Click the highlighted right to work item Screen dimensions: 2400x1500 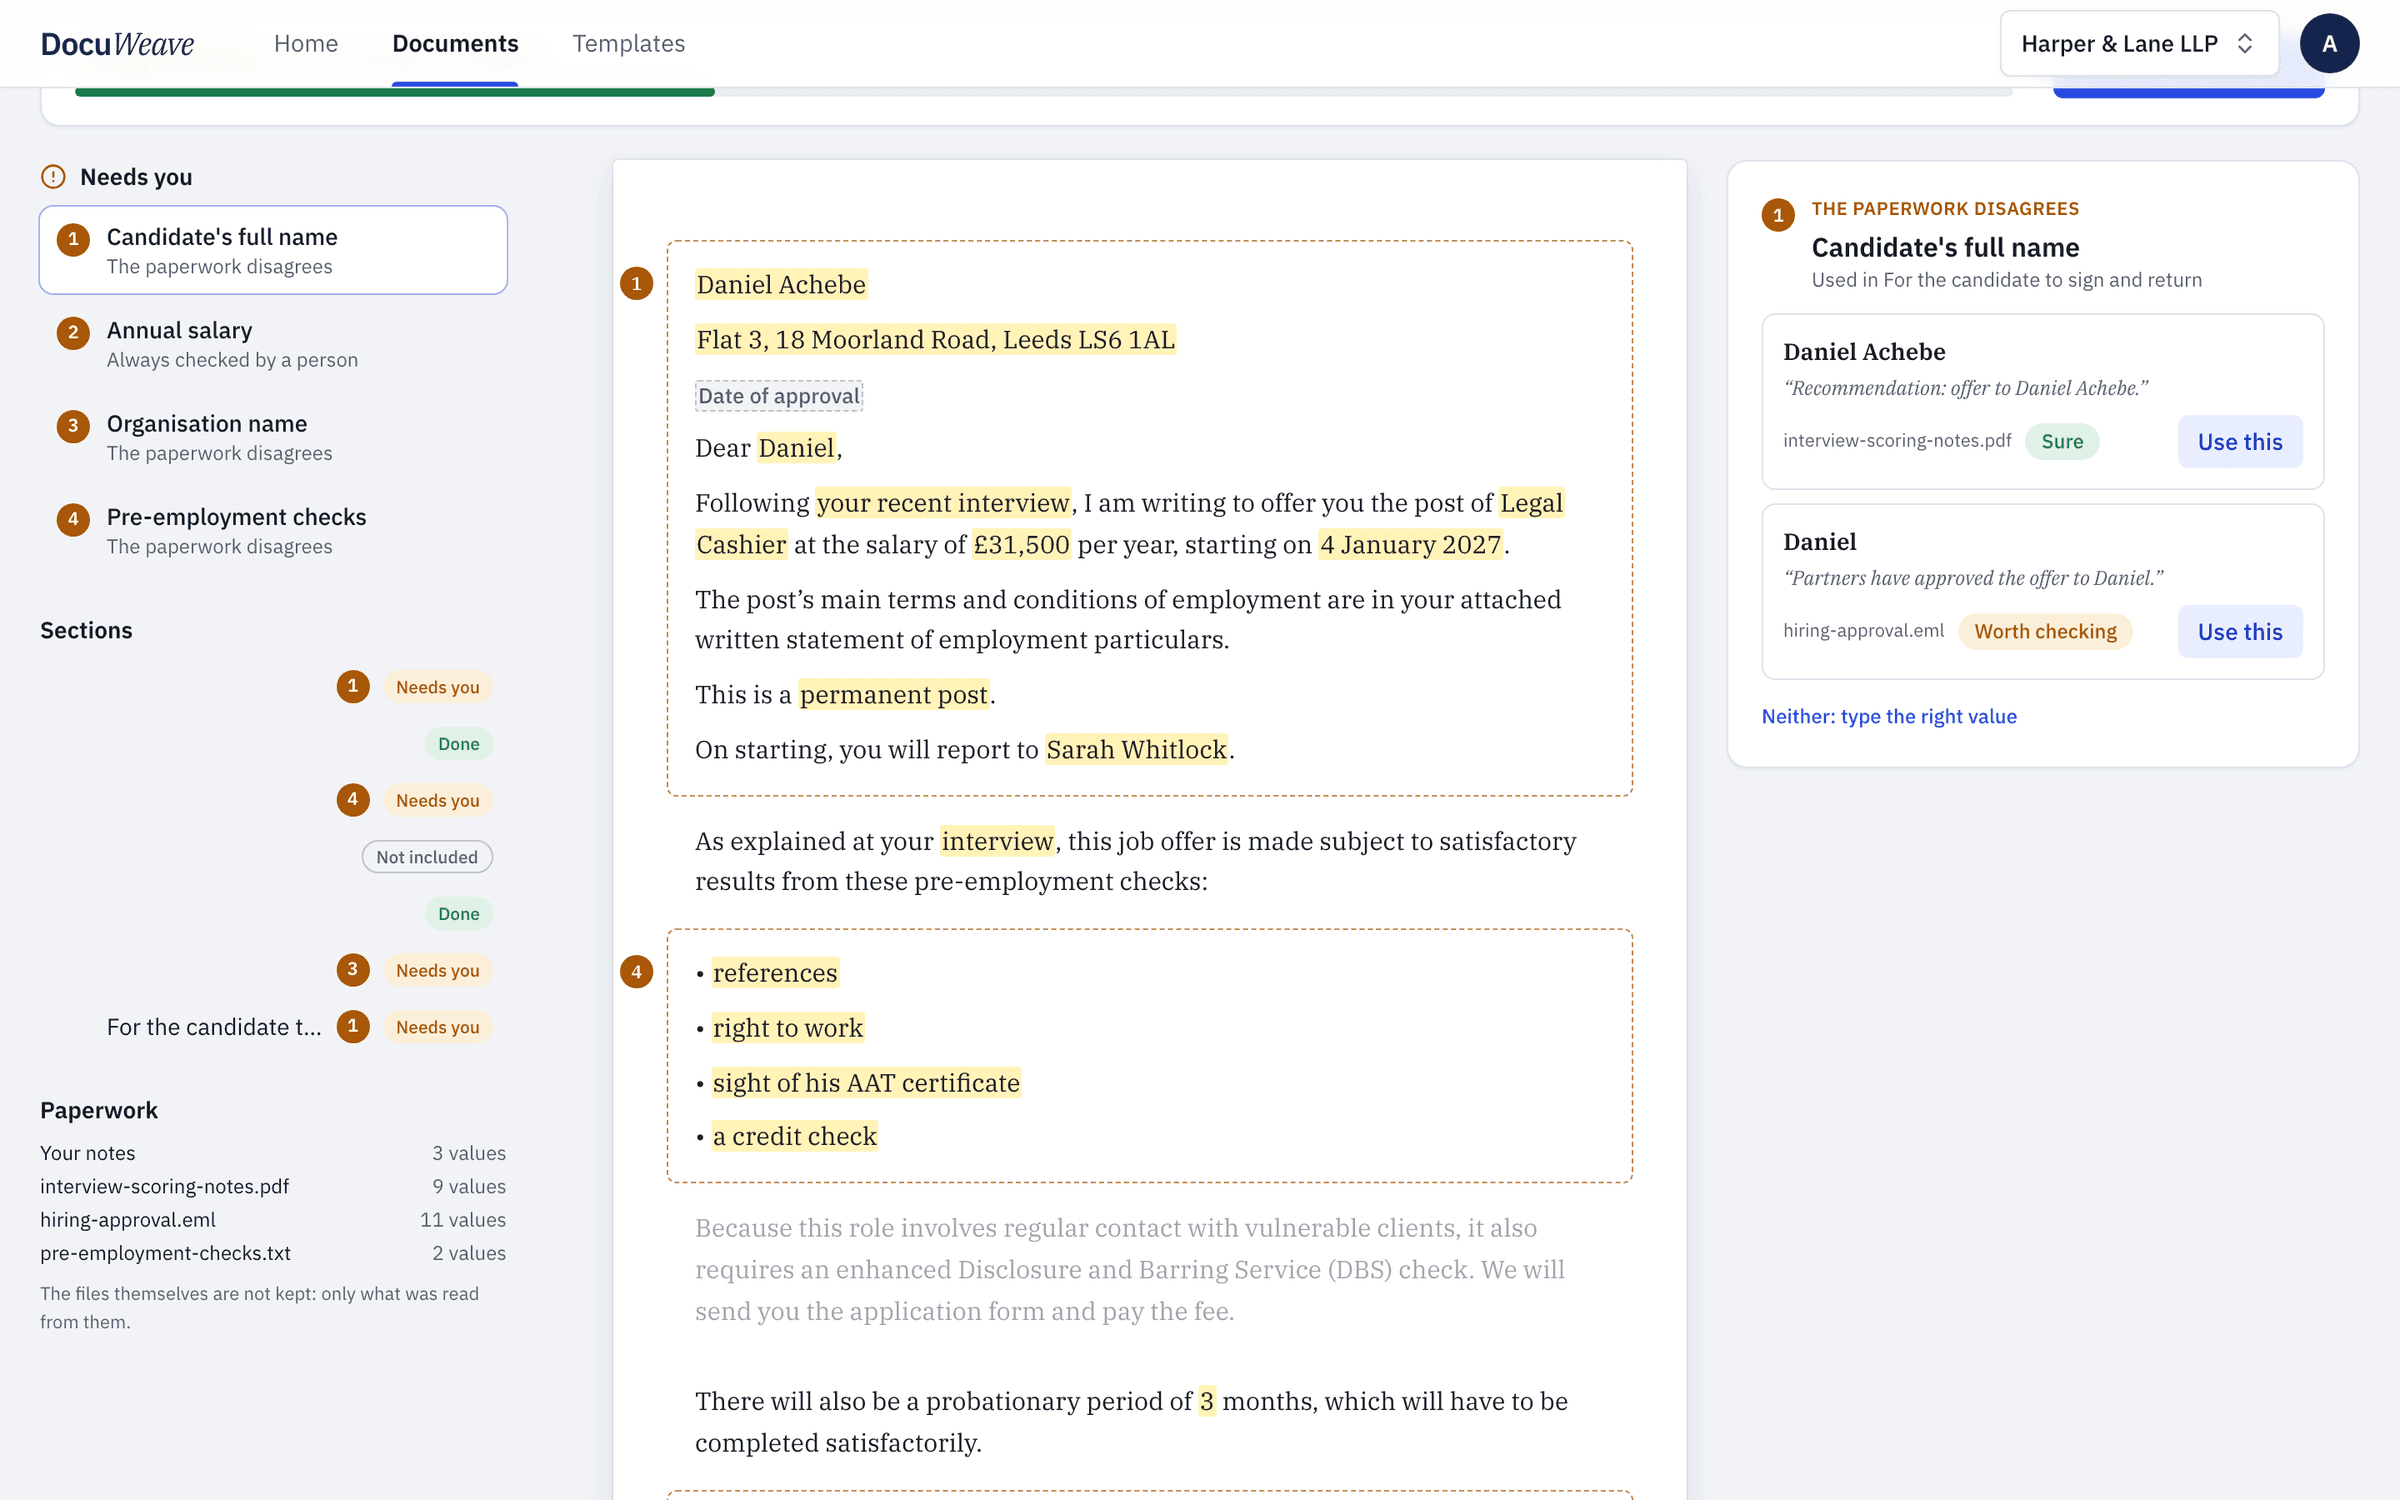788,1028
